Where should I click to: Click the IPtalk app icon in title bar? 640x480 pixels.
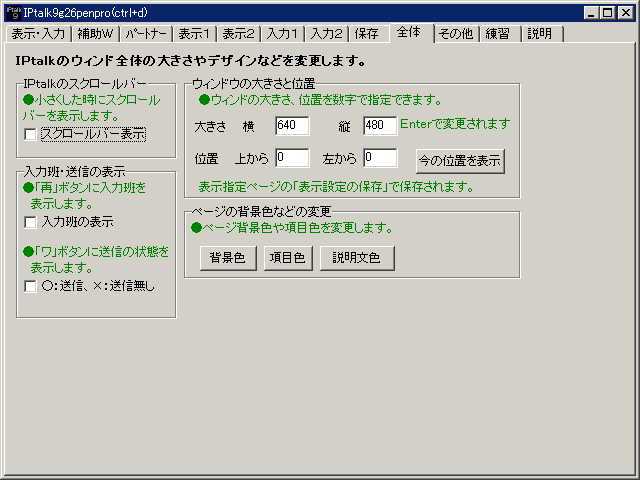[x=13, y=13]
